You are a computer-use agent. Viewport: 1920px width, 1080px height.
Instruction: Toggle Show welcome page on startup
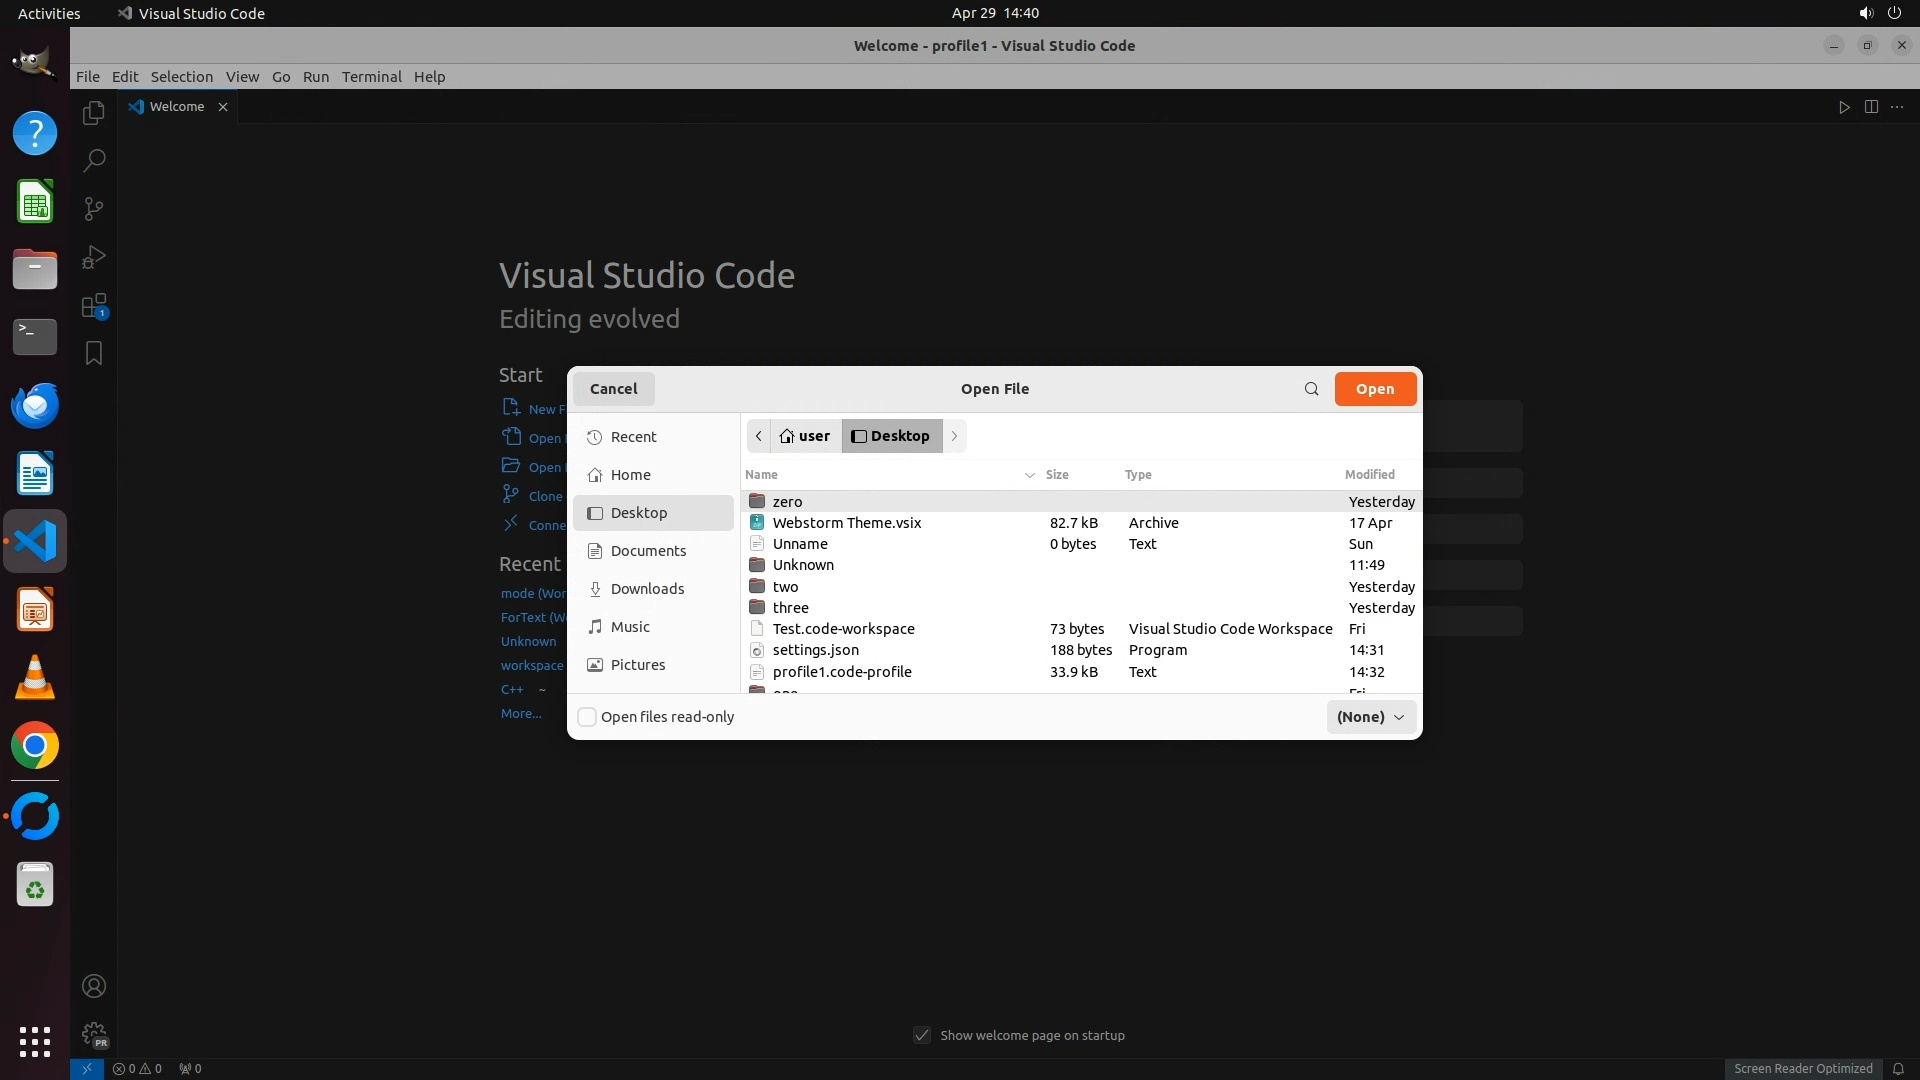pos(922,1035)
